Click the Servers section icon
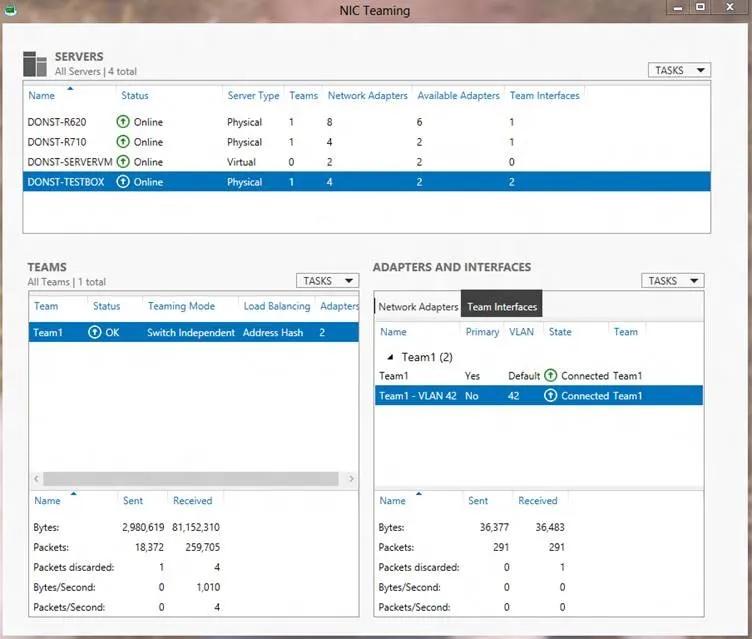Image resolution: width=752 pixels, height=639 pixels. (35, 64)
